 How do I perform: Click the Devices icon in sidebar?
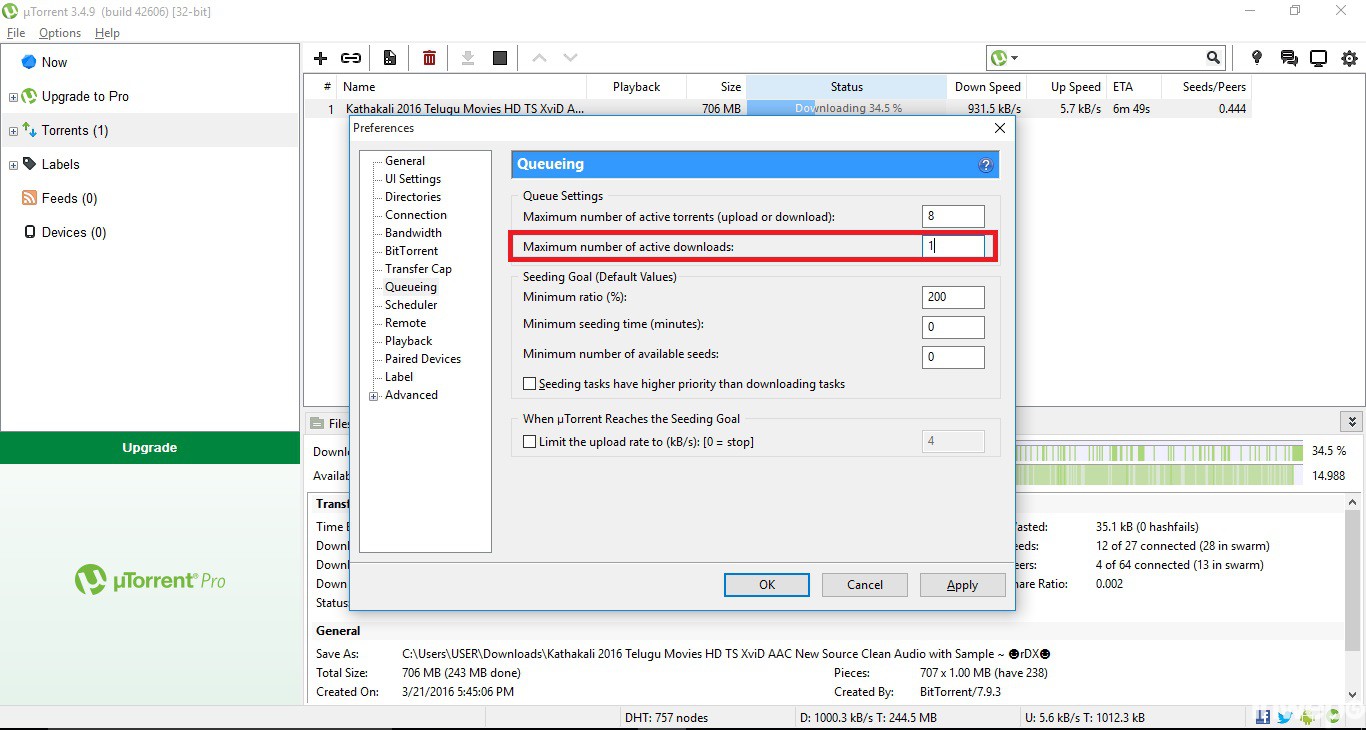pos(29,232)
